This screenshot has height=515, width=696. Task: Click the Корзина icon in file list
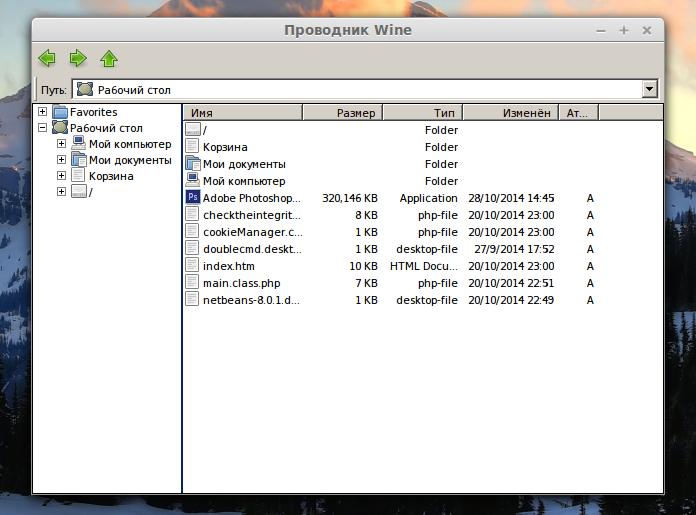[194, 147]
